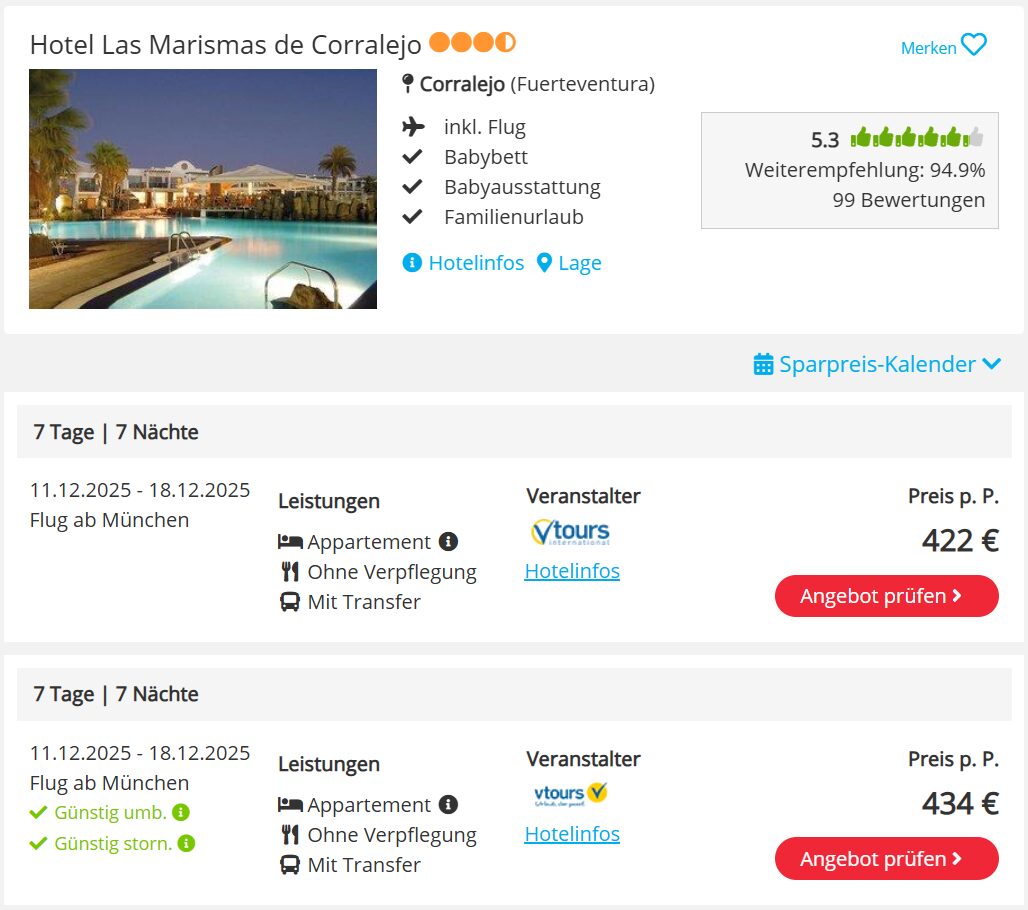1028x910 pixels.
Task: Click the heart icon next to Merken
Action: (x=974, y=46)
